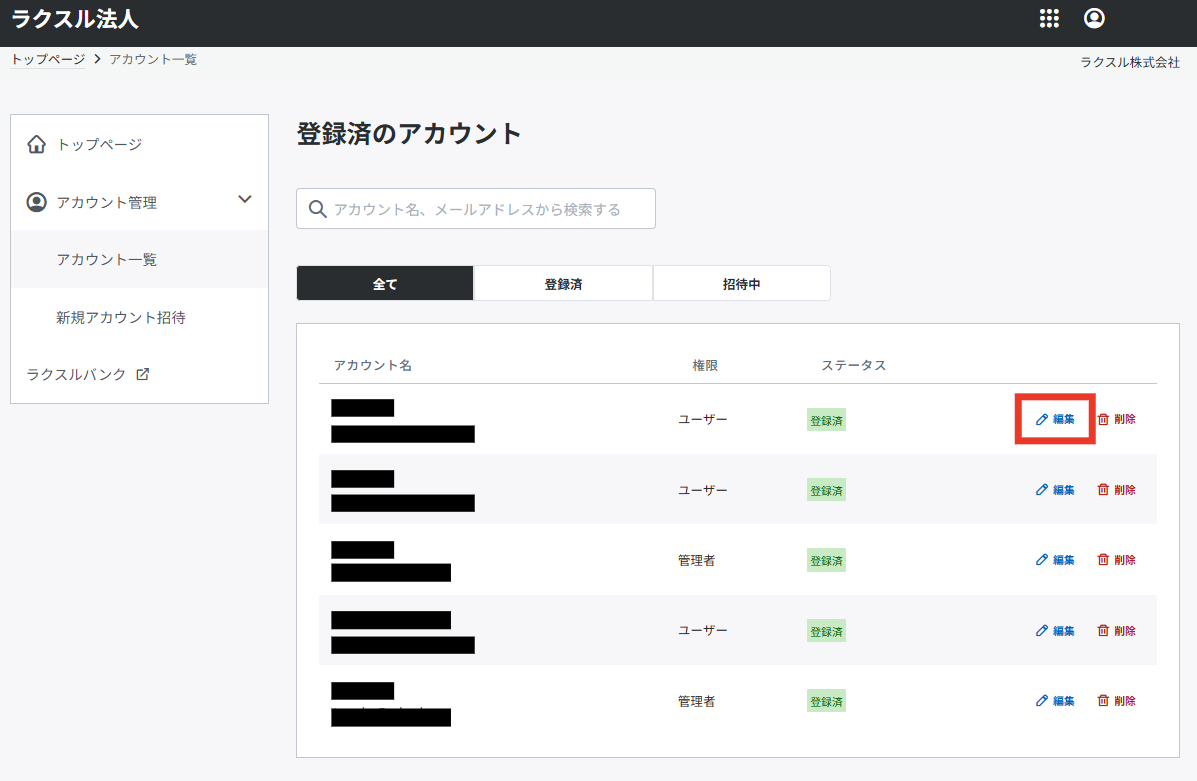Focus the account name search field
This screenshot has height=781, width=1197.
click(x=490, y=209)
